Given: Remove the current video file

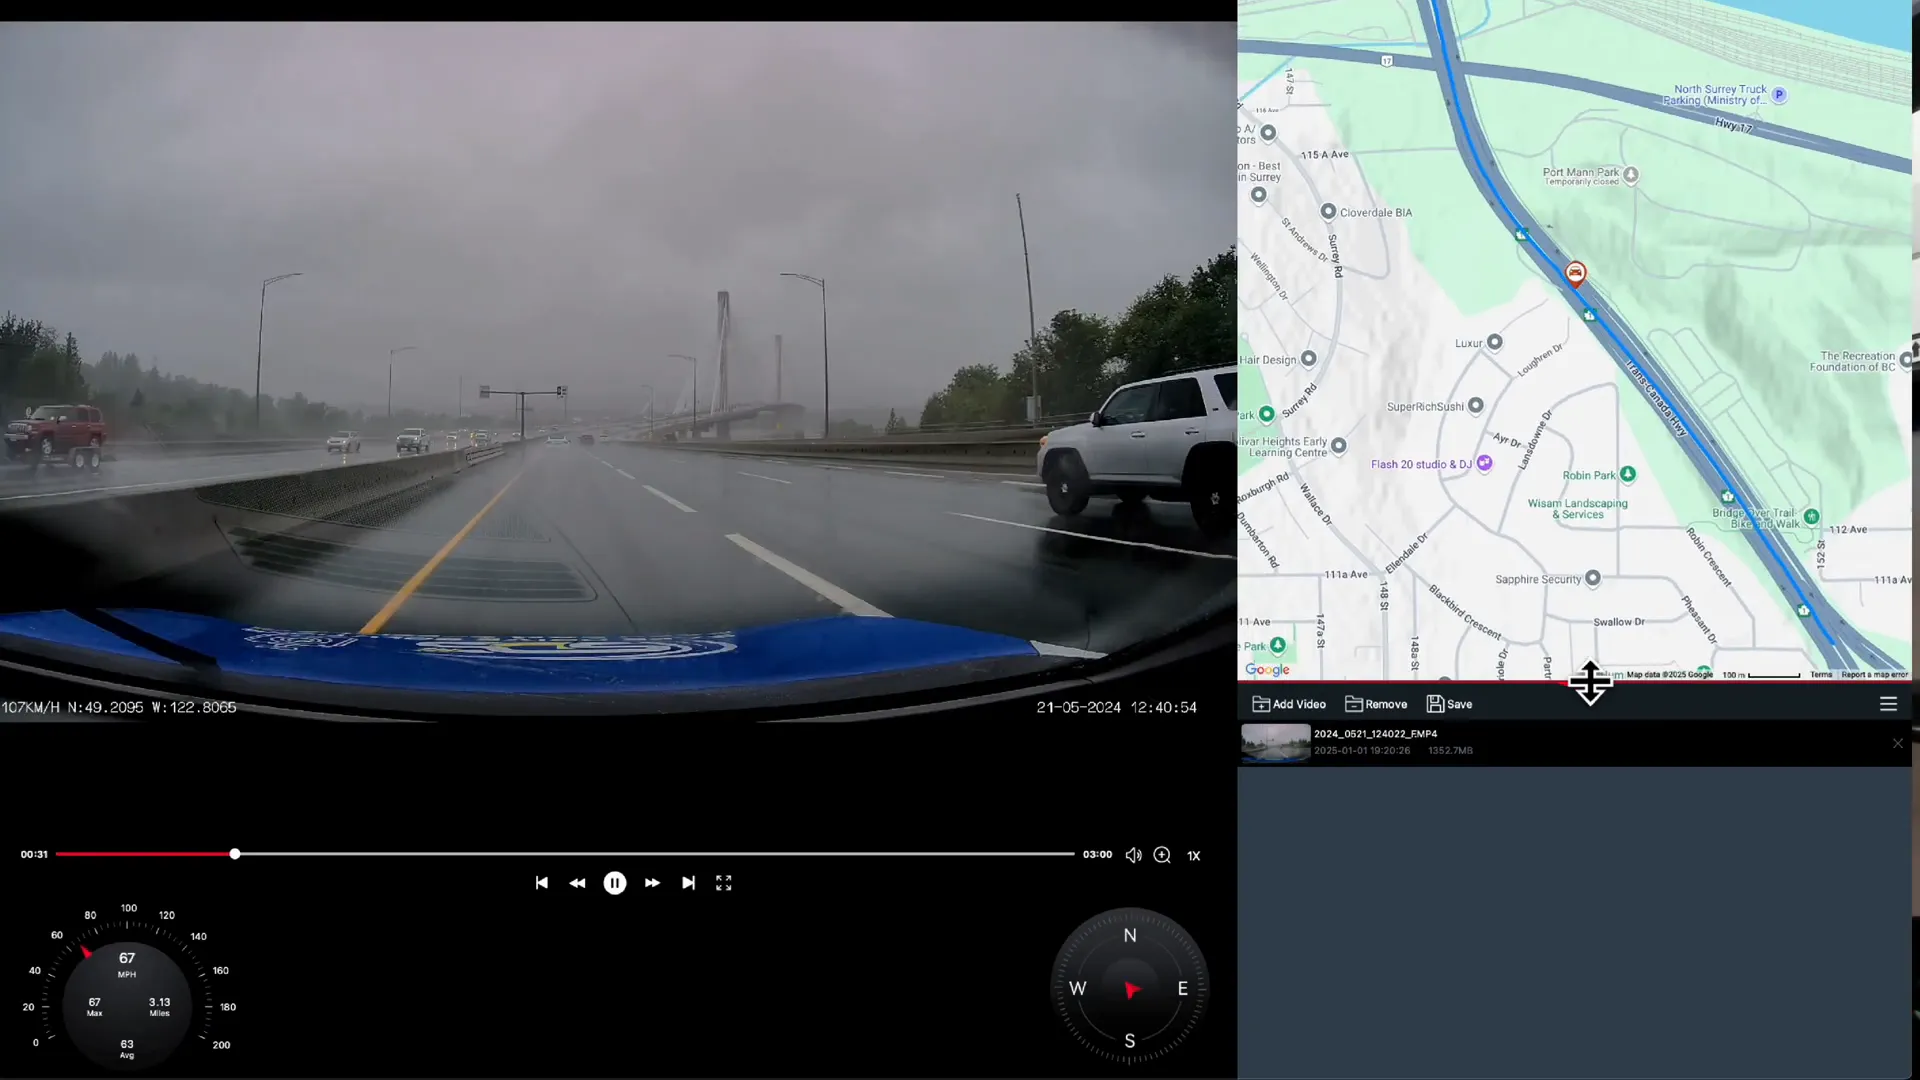Looking at the screenshot, I should click(x=1377, y=703).
